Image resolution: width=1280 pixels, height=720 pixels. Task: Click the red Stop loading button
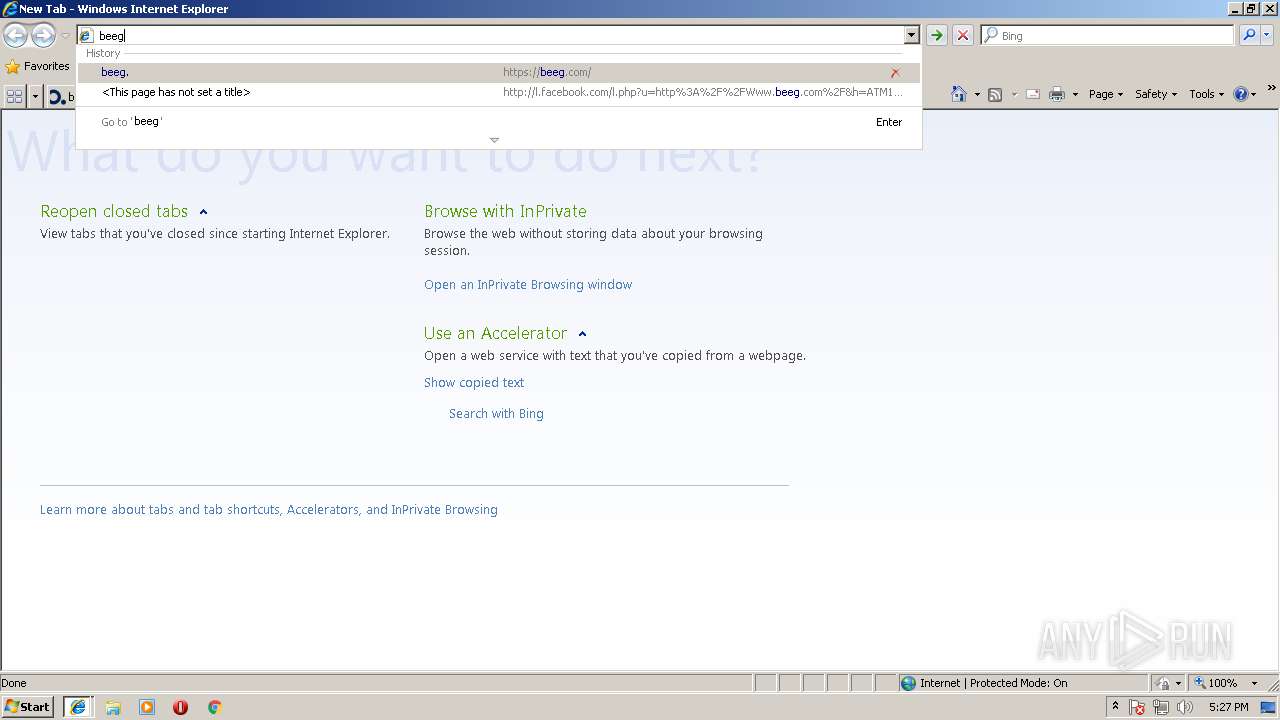click(x=963, y=36)
